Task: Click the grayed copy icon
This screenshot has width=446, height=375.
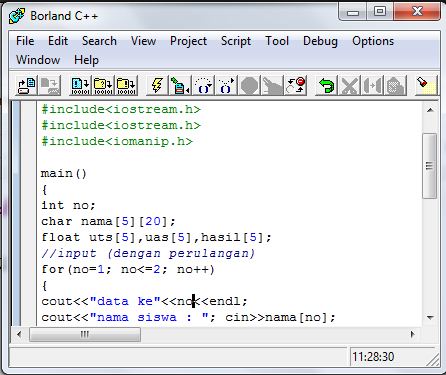Action: tap(372, 86)
